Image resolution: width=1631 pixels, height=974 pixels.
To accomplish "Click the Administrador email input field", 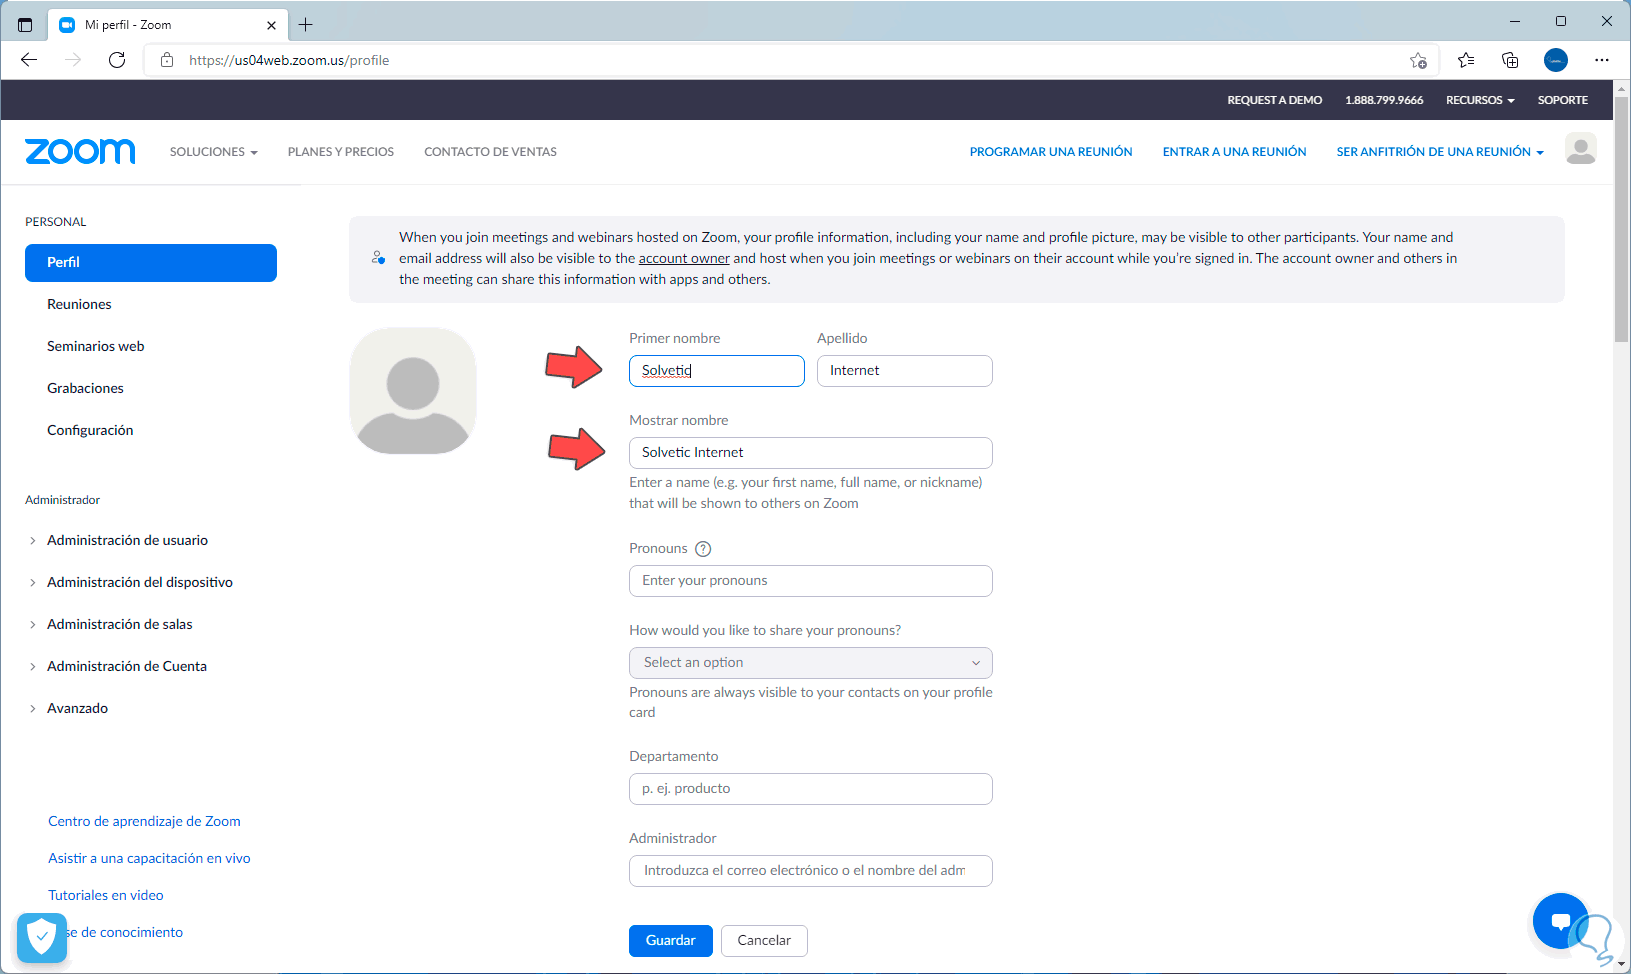I will (811, 871).
